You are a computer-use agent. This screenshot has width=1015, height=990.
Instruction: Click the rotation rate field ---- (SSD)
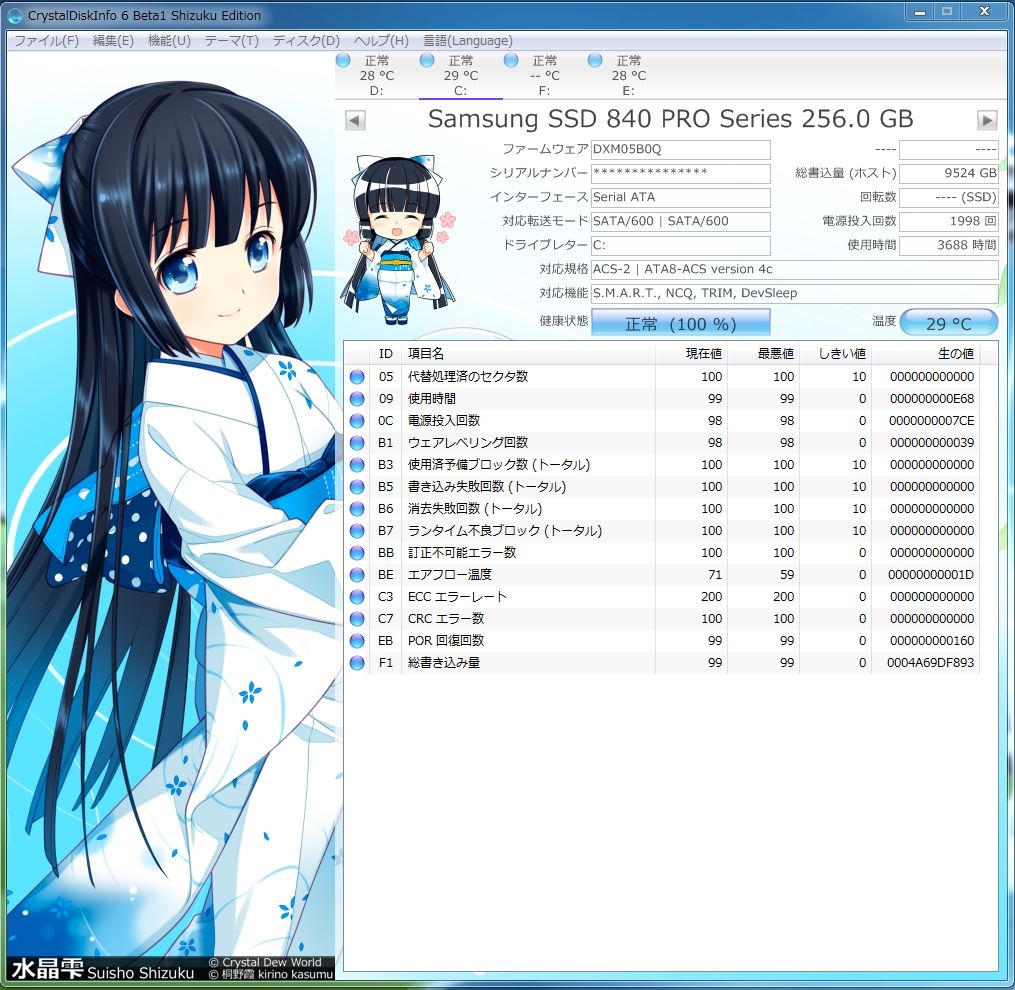tap(949, 197)
